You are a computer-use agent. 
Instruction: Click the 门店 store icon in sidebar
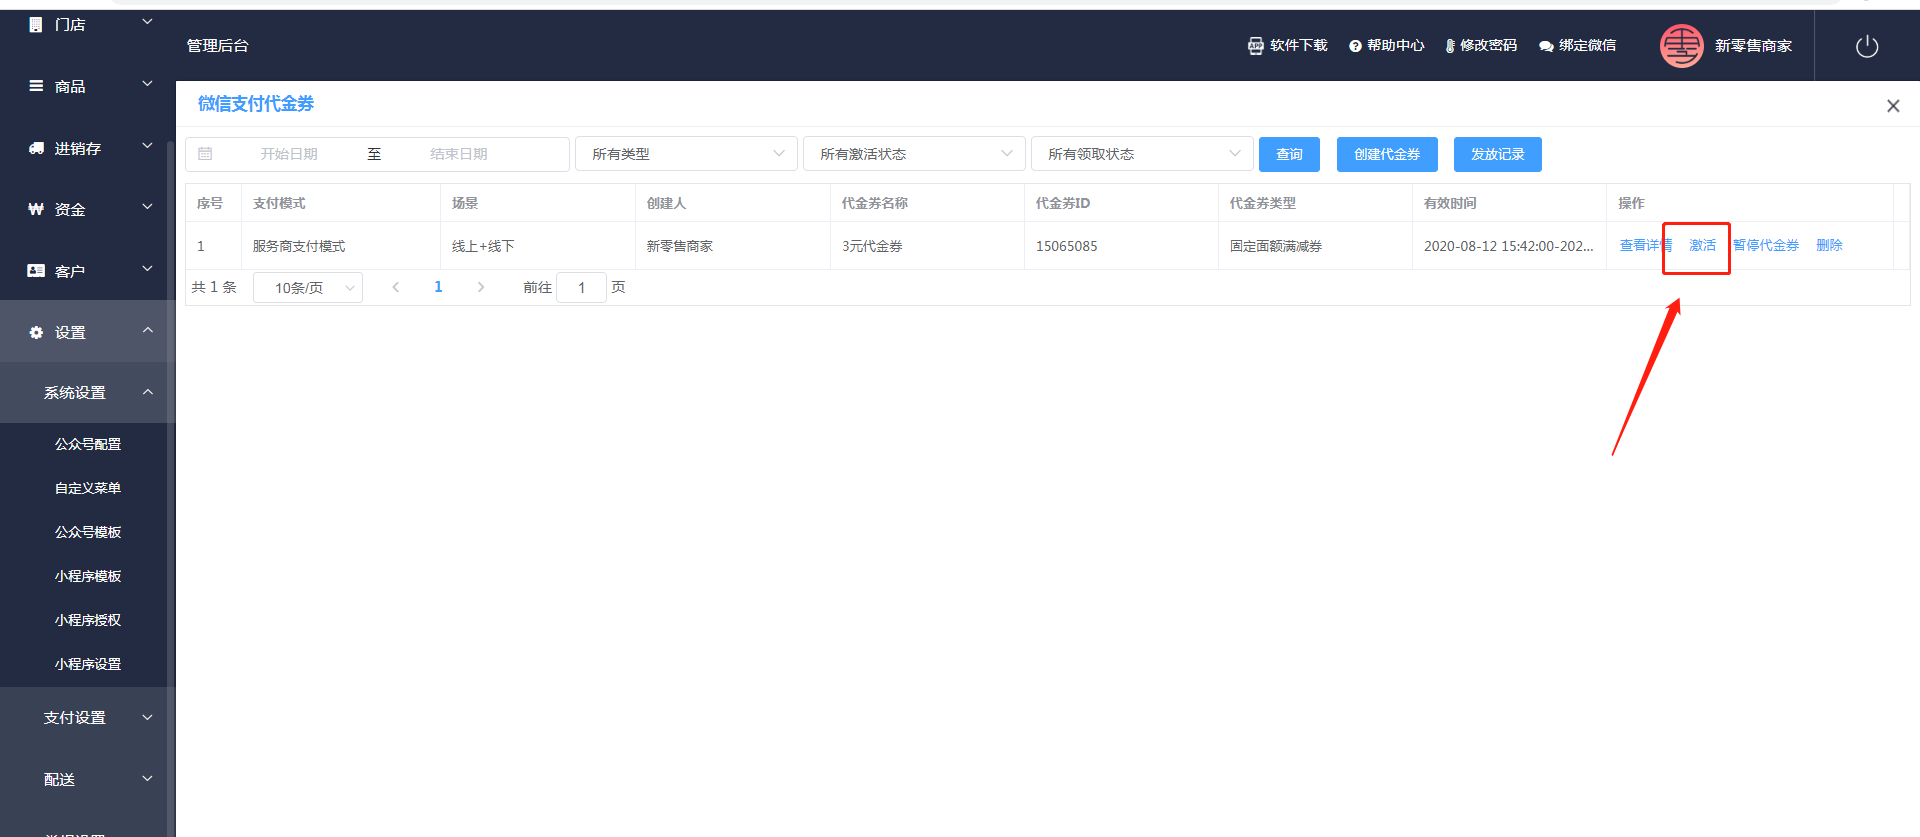[36, 24]
